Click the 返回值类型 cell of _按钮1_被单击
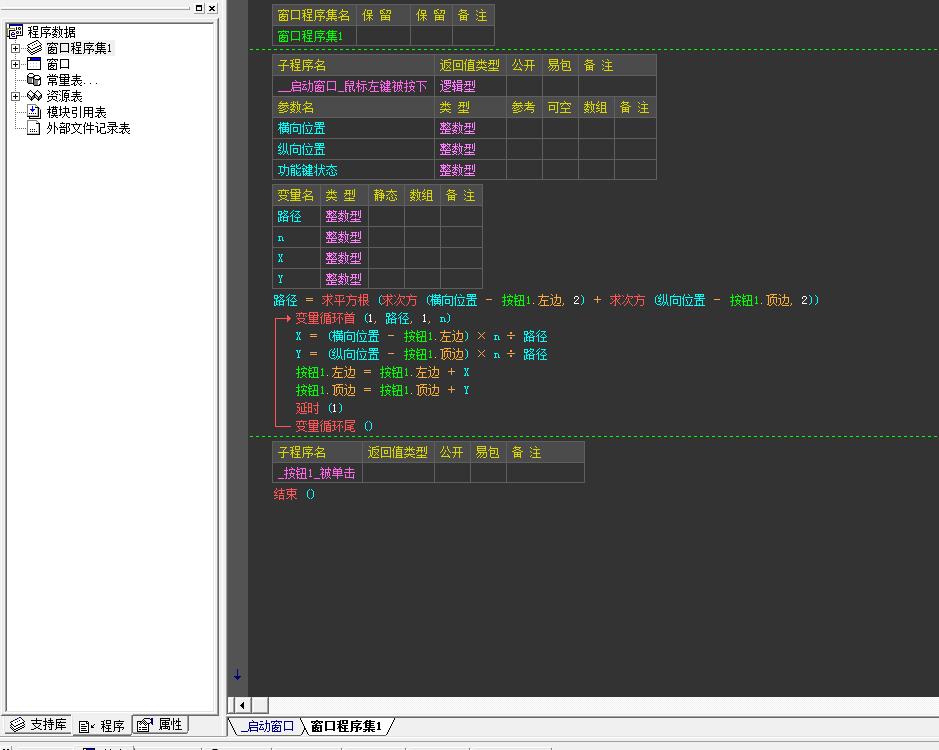The width and height of the screenshot is (939, 750). click(x=398, y=473)
